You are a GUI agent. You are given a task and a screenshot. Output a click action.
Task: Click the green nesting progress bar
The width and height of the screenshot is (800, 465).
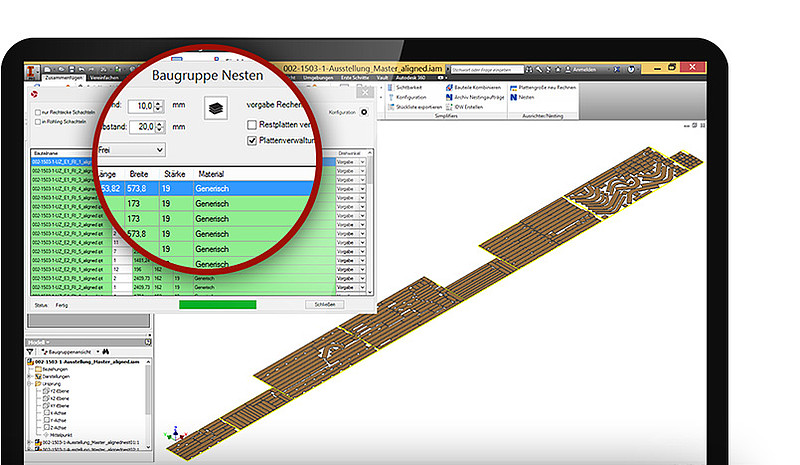coord(218,305)
